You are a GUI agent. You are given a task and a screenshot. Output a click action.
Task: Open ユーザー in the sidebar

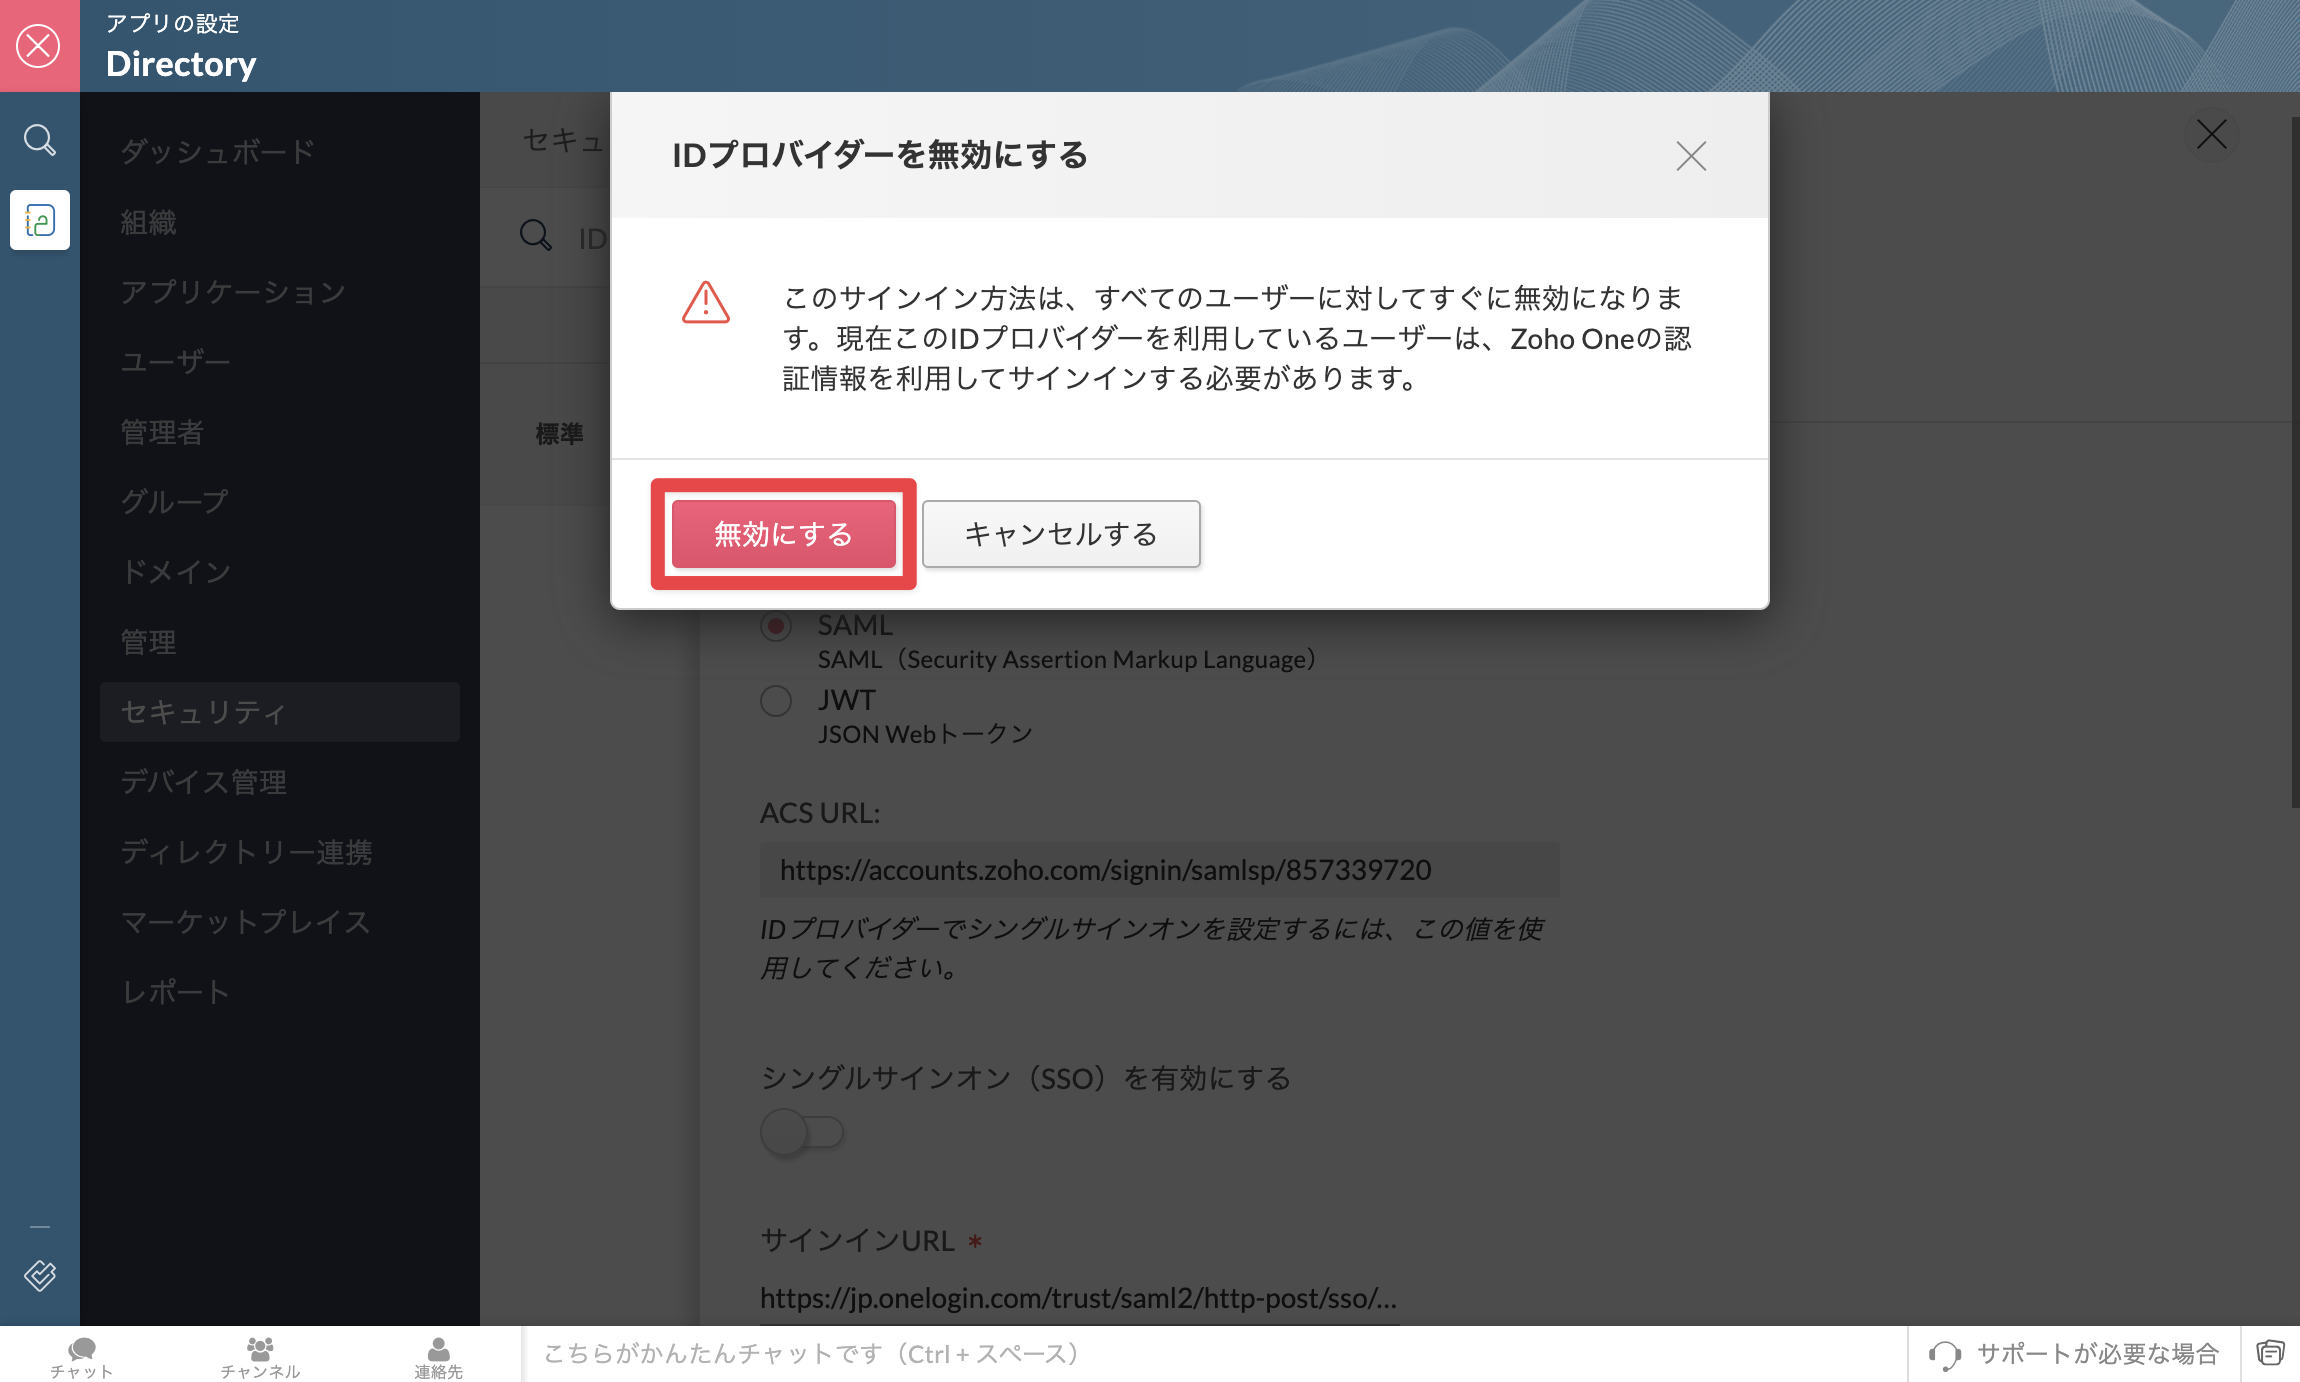[175, 362]
